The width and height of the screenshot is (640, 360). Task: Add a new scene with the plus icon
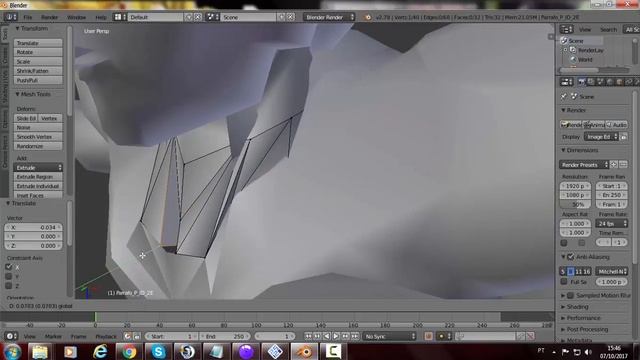coord(281,17)
